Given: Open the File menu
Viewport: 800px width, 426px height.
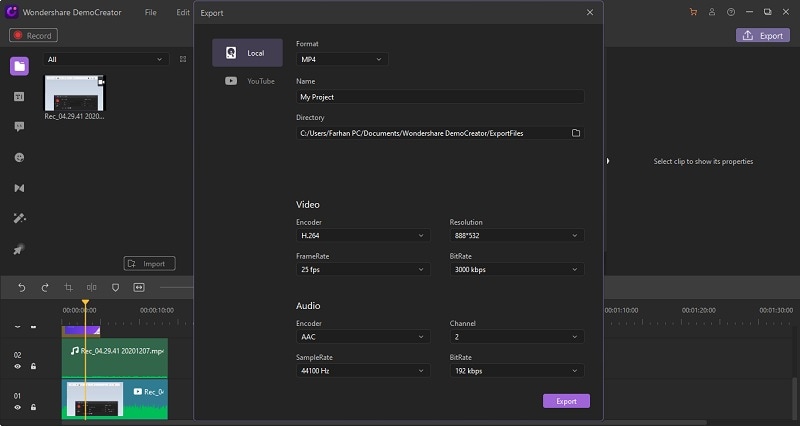Looking at the screenshot, I should pos(150,12).
